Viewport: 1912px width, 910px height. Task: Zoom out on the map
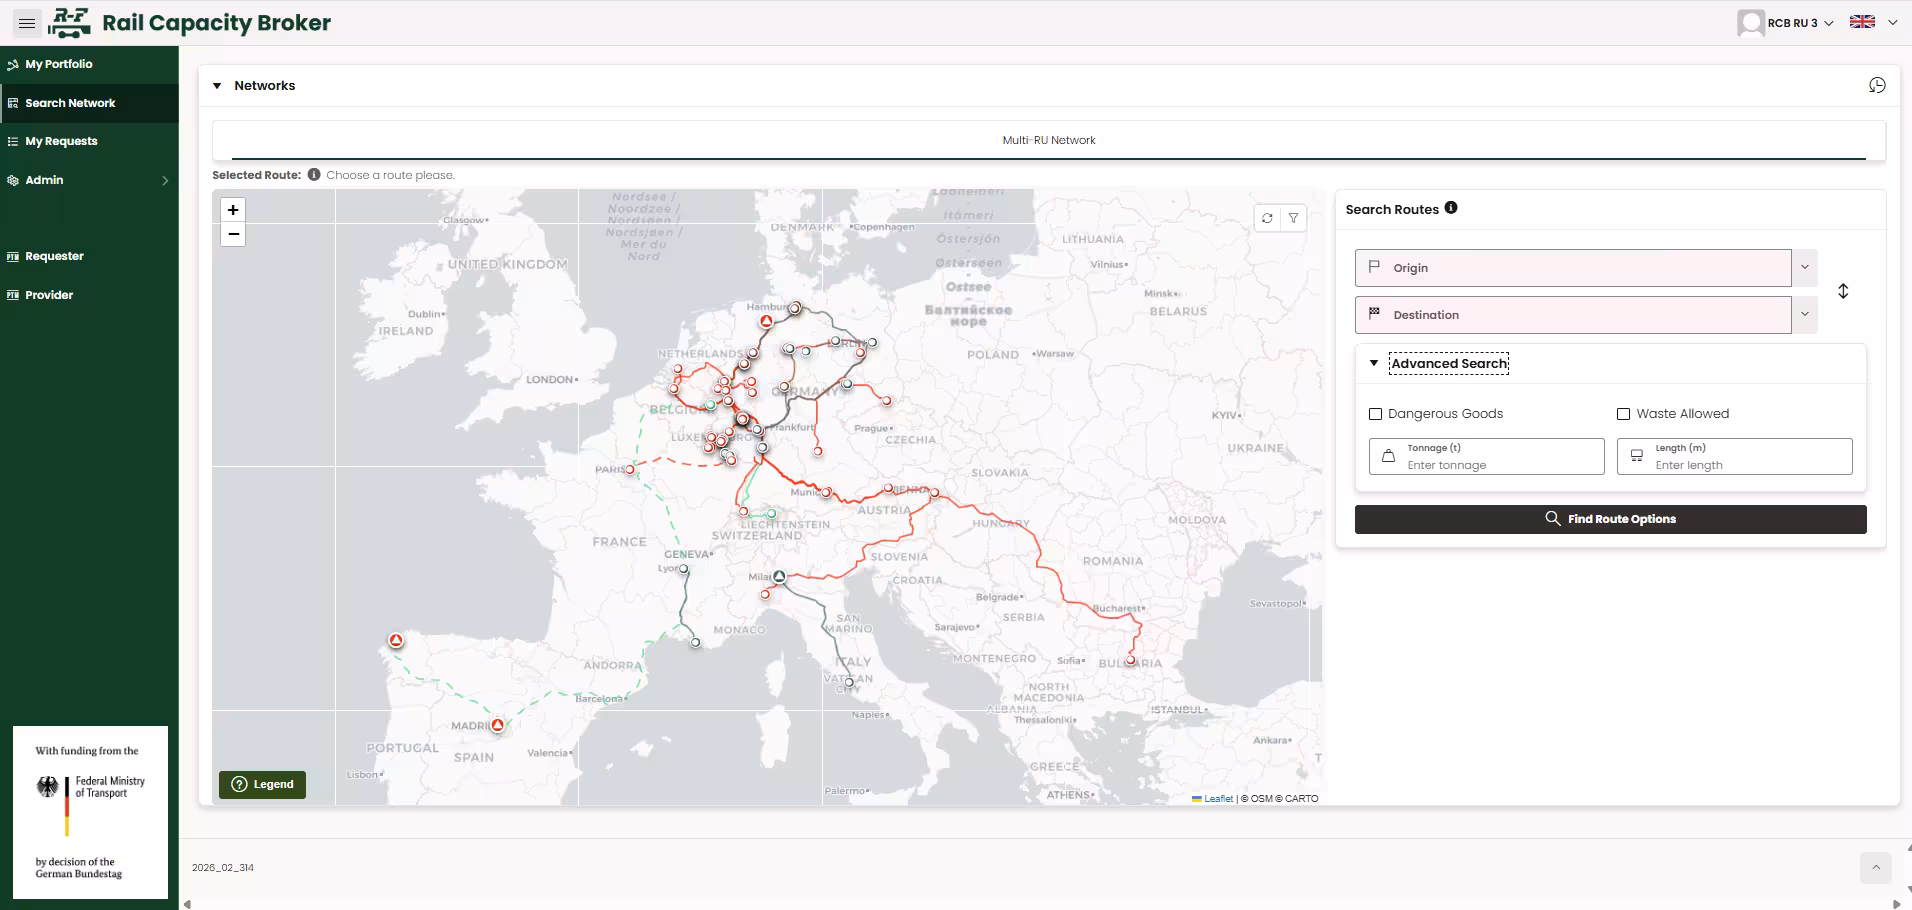[x=233, y=235]
